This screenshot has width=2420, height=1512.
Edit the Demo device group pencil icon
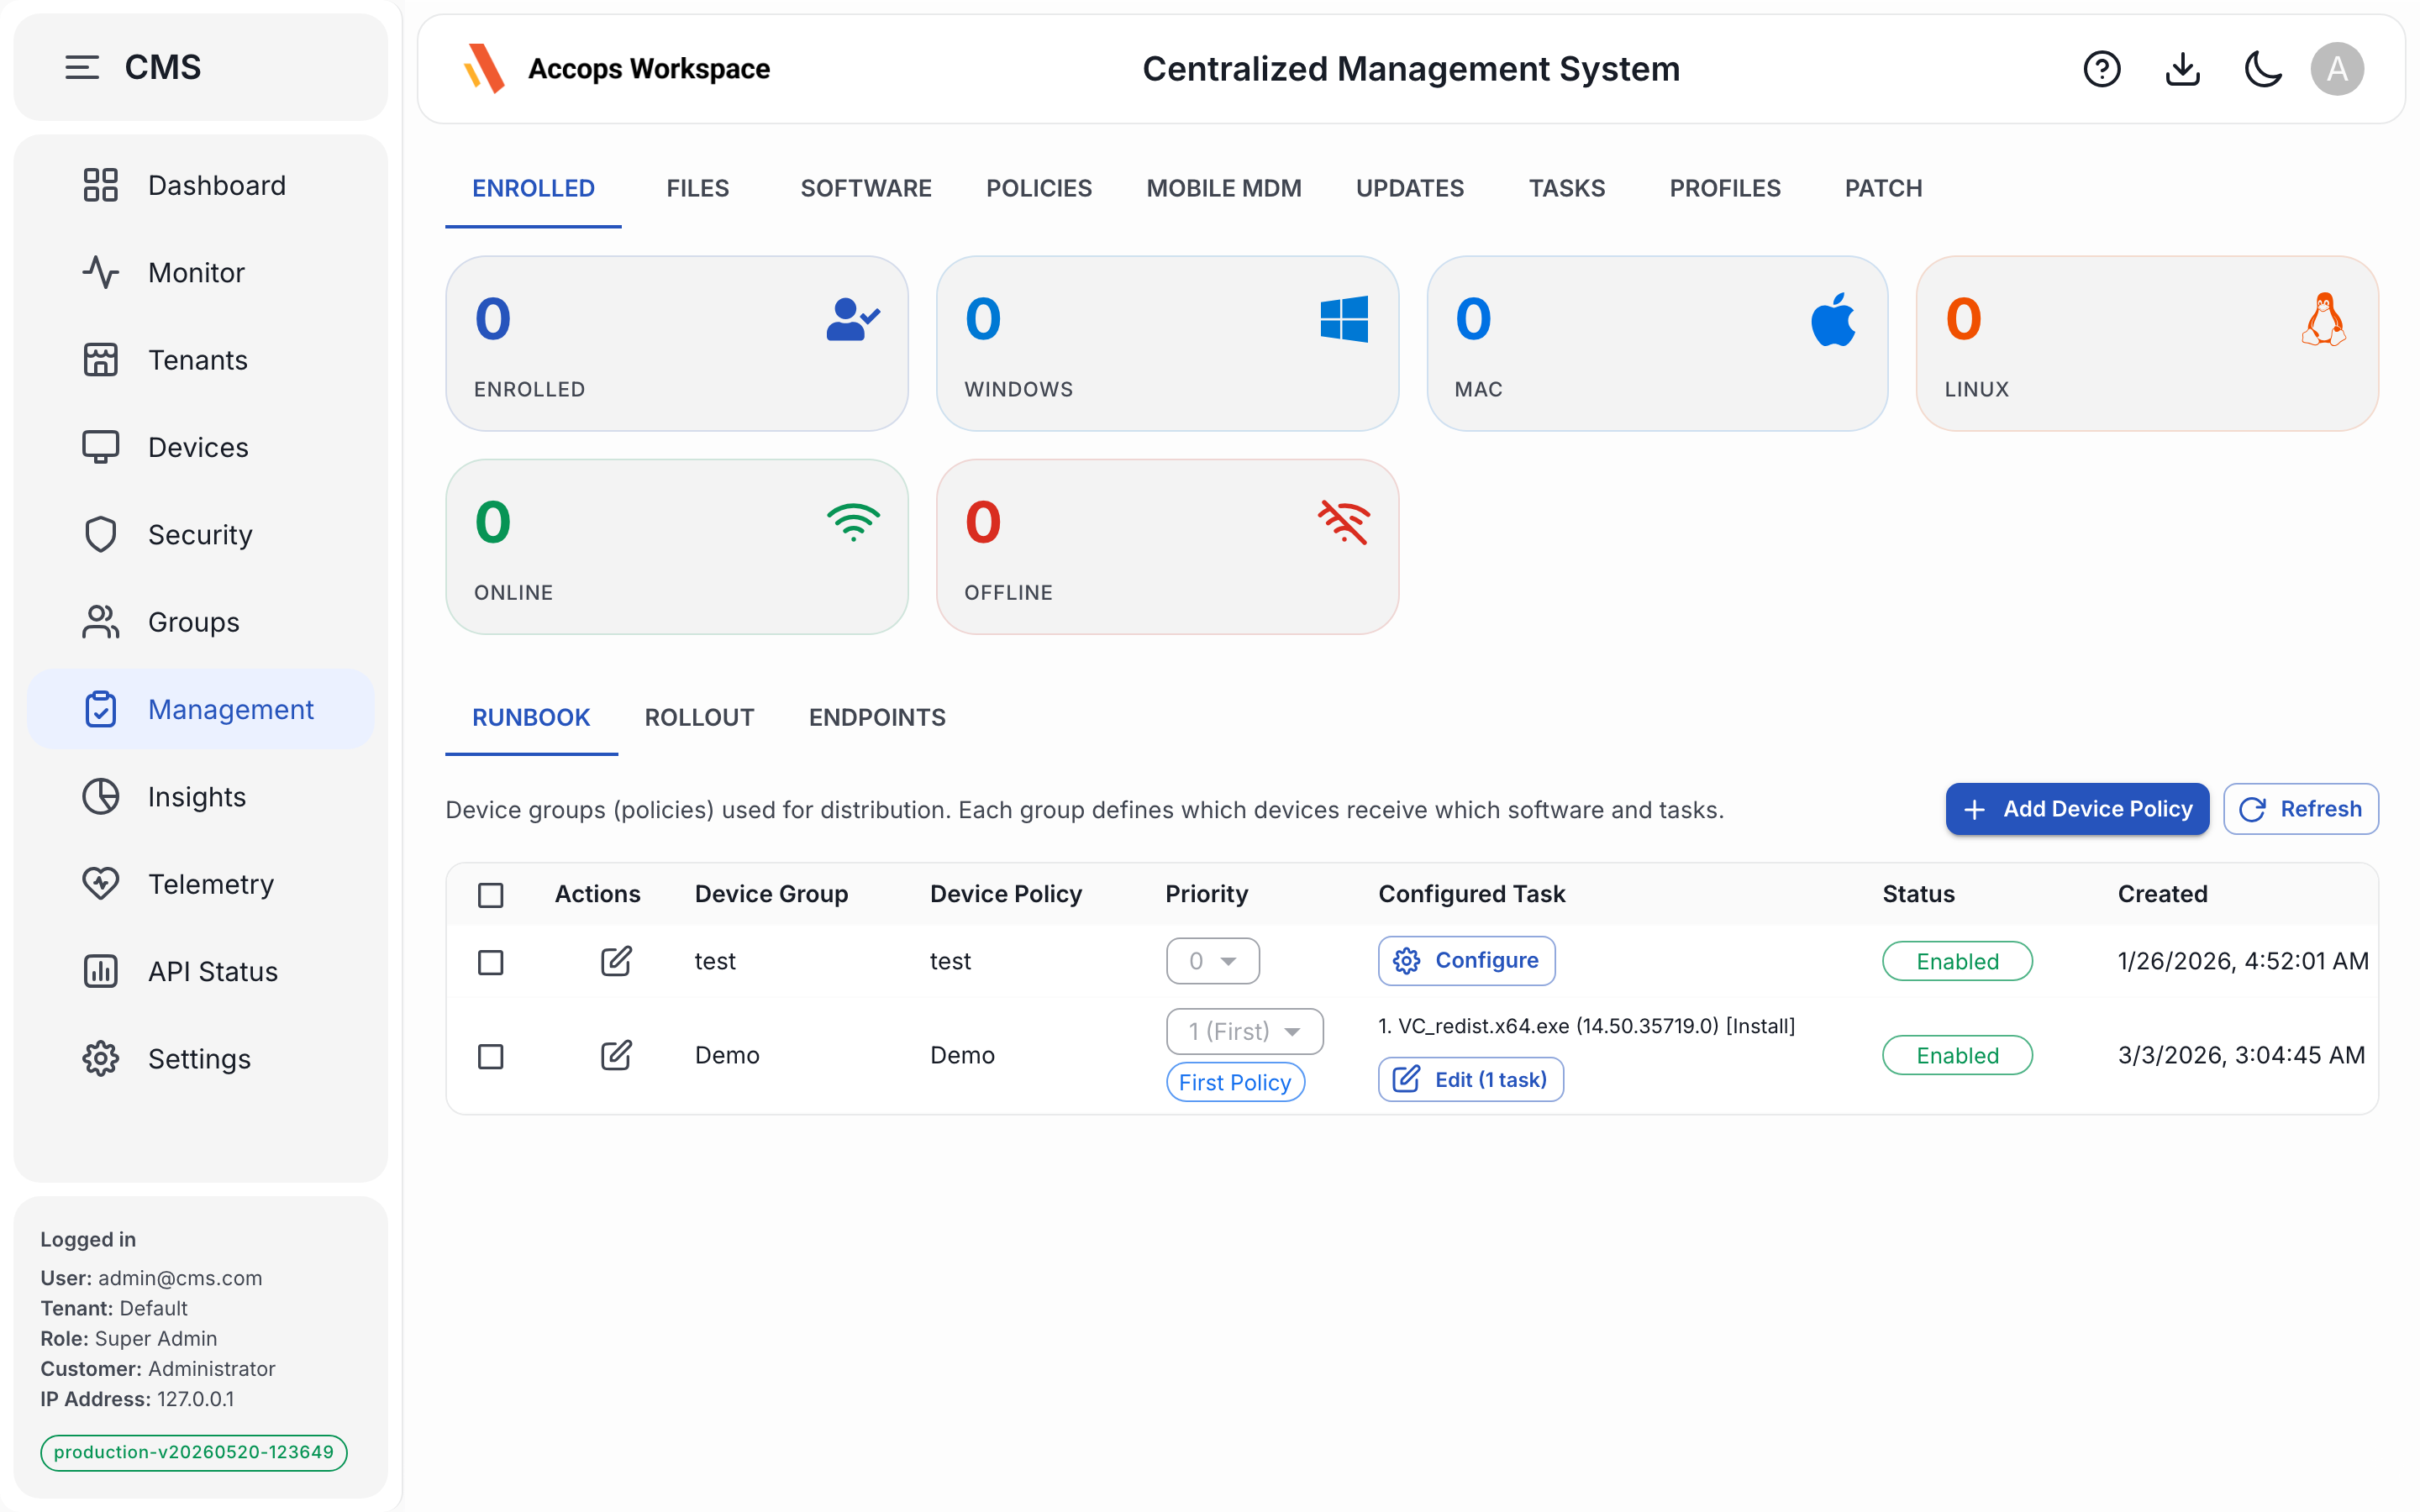pyautogui.click(x=616, y=1055)
